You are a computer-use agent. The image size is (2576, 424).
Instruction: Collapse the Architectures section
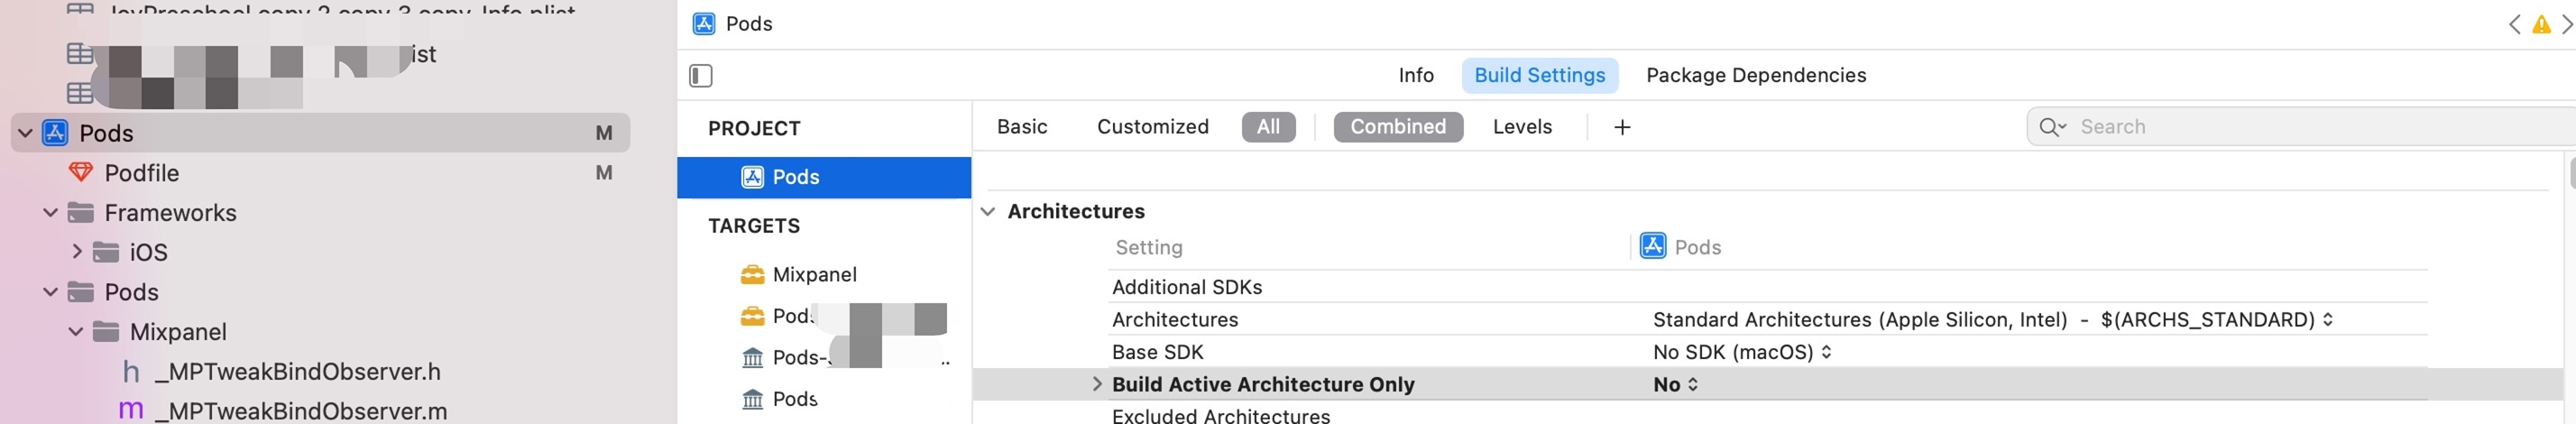coord(988,212)
